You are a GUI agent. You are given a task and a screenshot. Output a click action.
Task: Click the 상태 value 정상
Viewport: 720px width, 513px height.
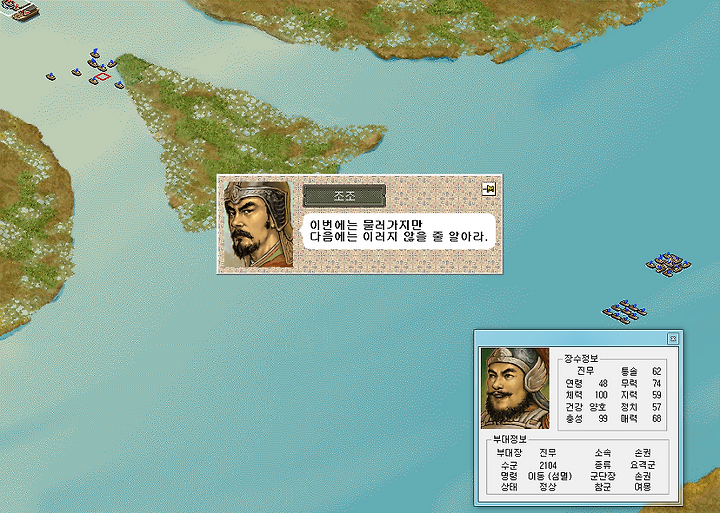(548, 487)
